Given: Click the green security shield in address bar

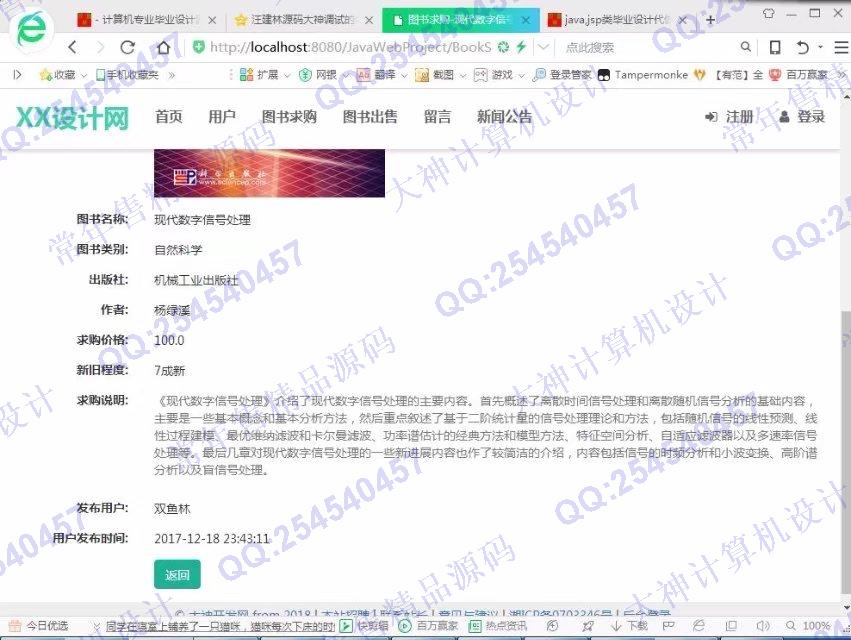Looking at the screenshot, I should [x=199, y=47].
